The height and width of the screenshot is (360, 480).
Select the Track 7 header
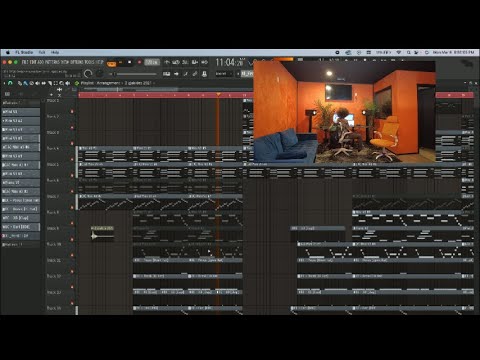pyautogui.click(x=60, y=202)
